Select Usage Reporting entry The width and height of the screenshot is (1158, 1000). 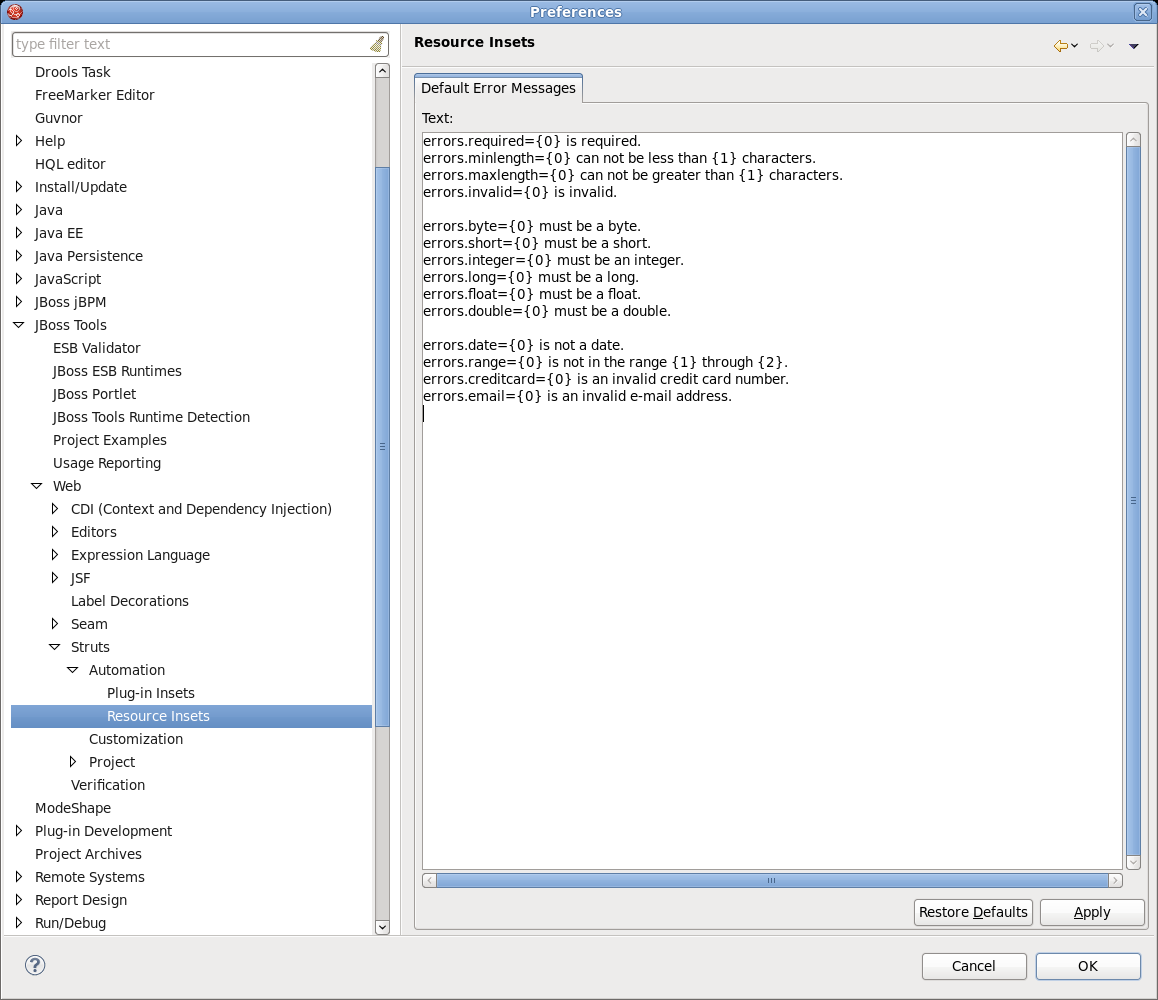click(107, 463)
